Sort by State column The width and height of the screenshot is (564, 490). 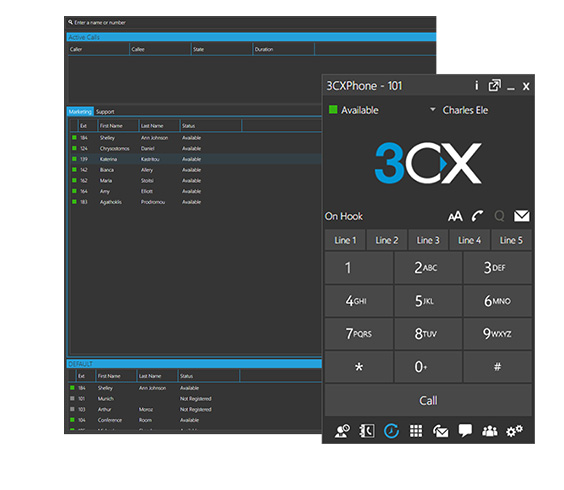[x=222, y=49]
